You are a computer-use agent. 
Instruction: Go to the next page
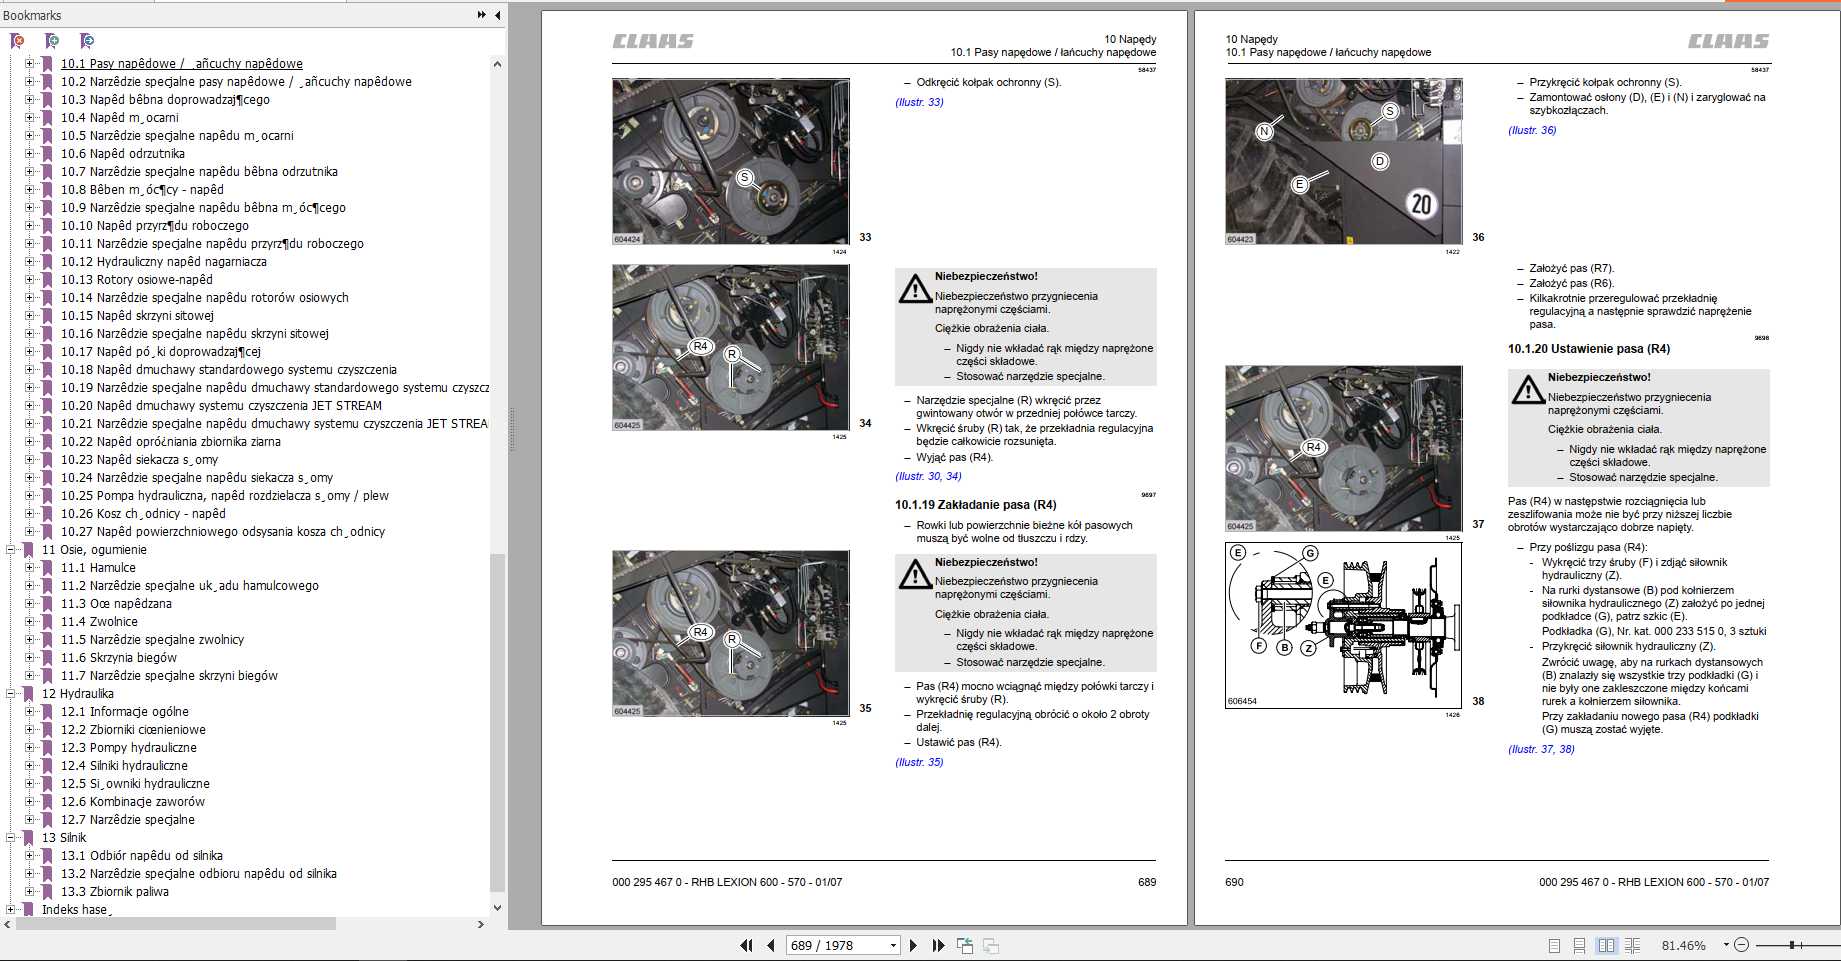912,945
